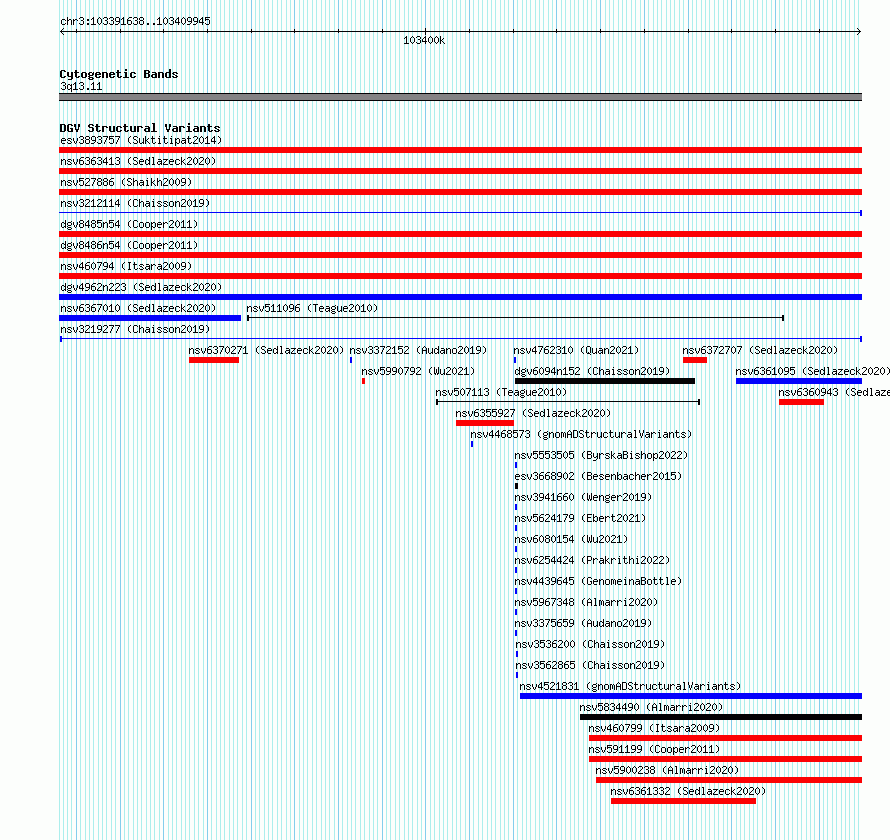Image resolution: width=890 pixels, height=840 pixels.
Task: Open nsv460794 (Itsara2009) variant details
Action: [x=126, y=266]
